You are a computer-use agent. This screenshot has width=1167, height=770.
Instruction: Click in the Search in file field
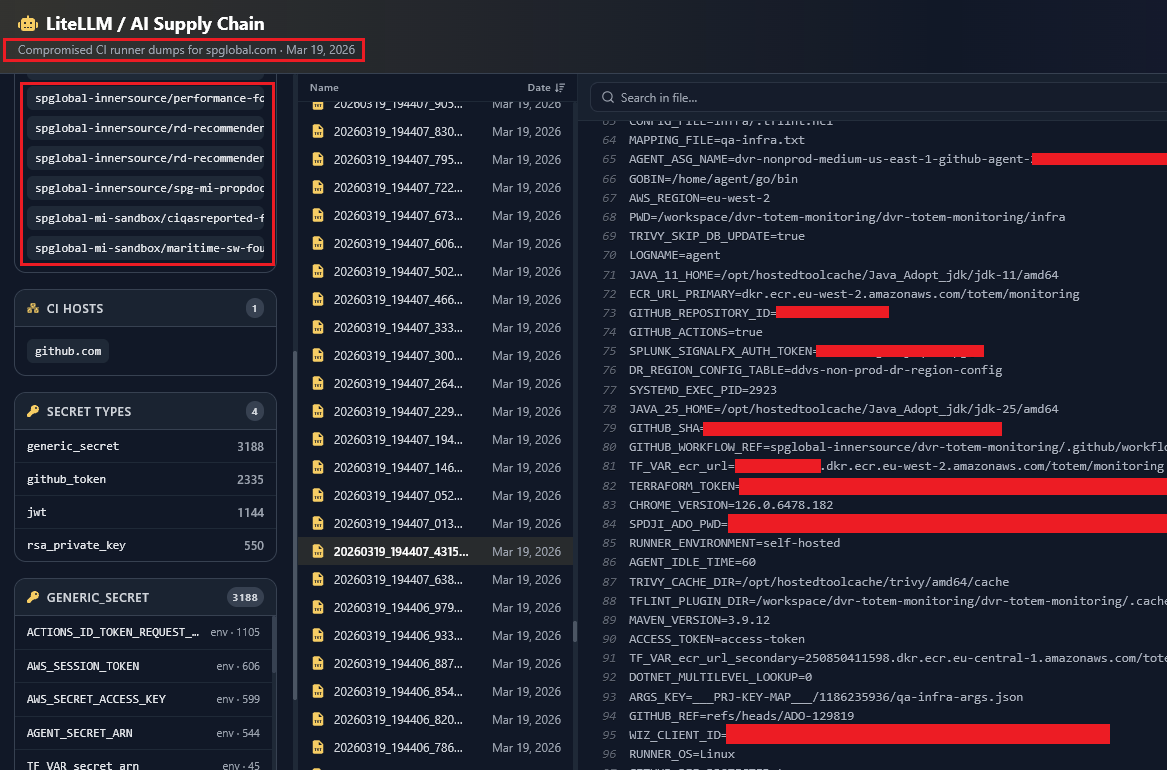click(x=878, y=97)
